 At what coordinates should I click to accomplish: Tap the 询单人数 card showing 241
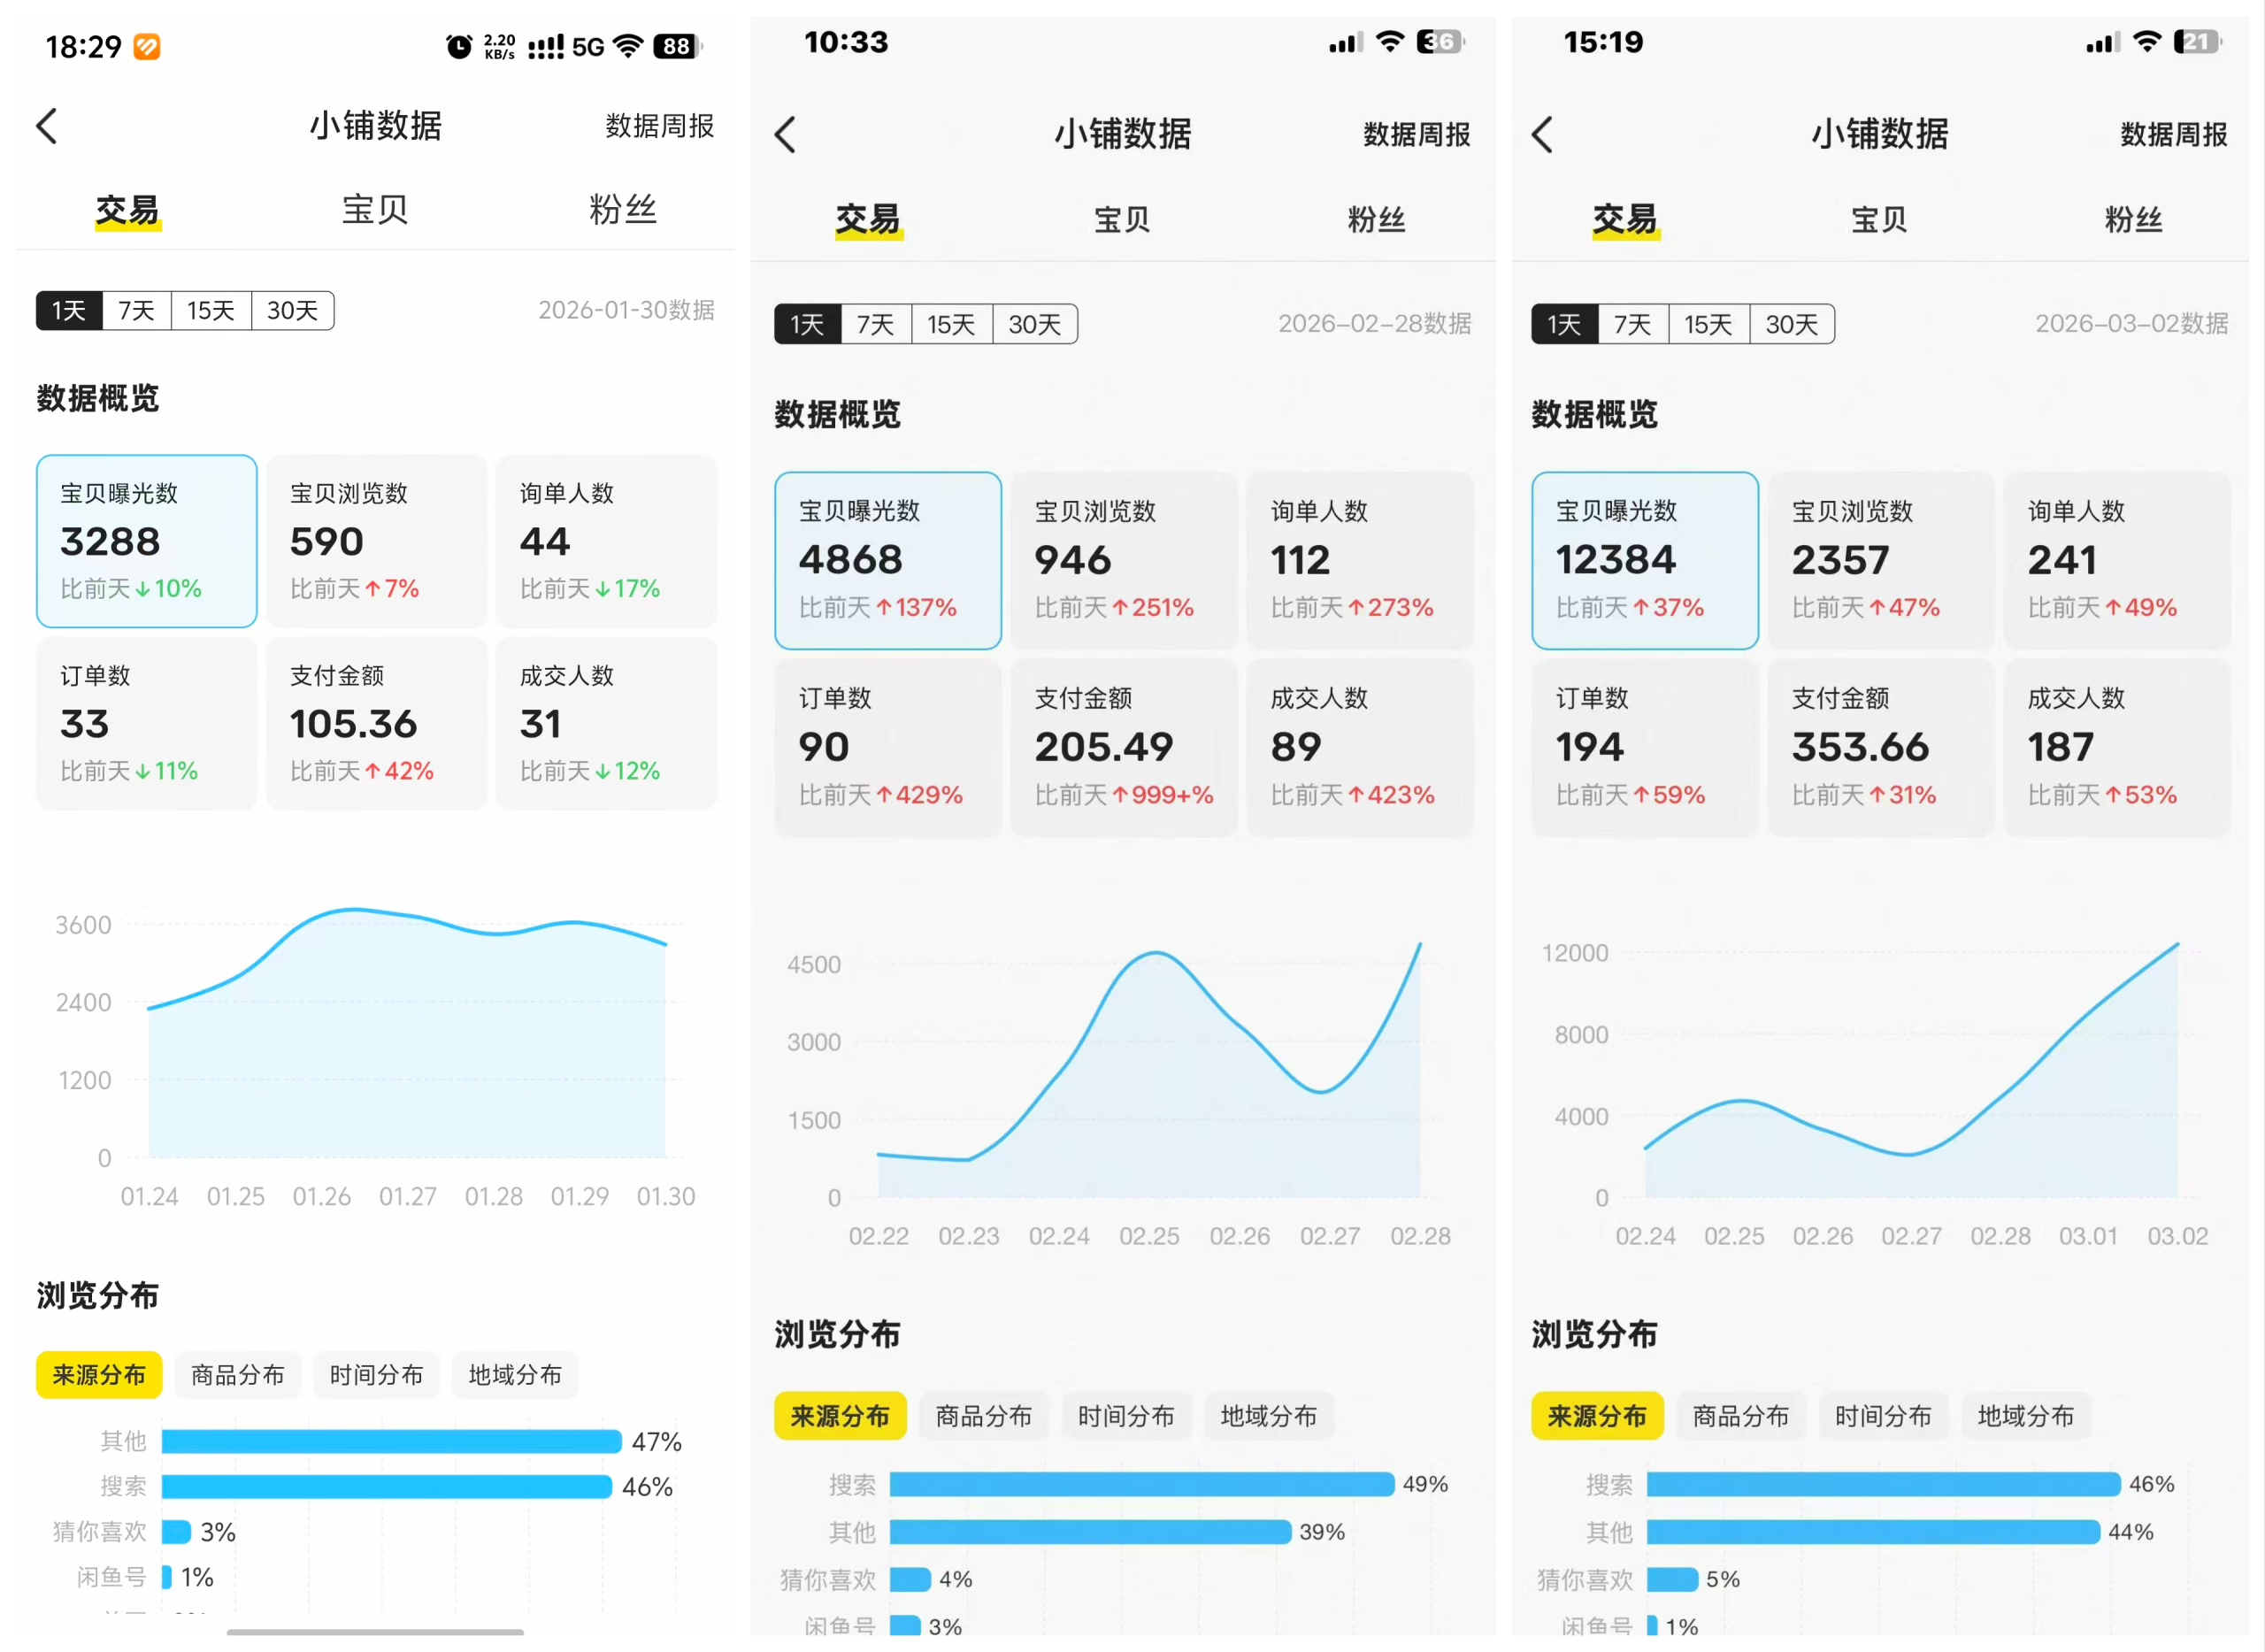tap(2118, 561)
